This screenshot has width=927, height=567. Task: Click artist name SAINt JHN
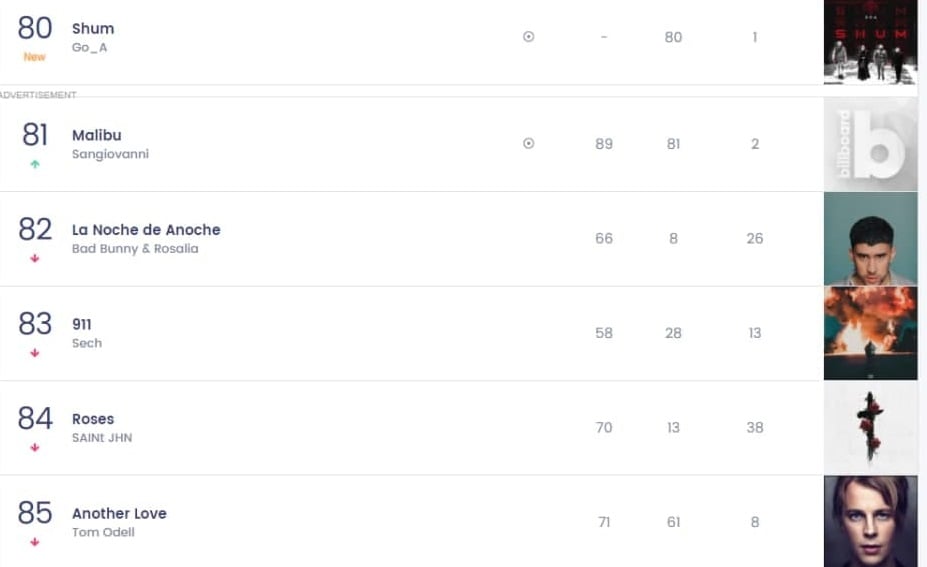102,438
